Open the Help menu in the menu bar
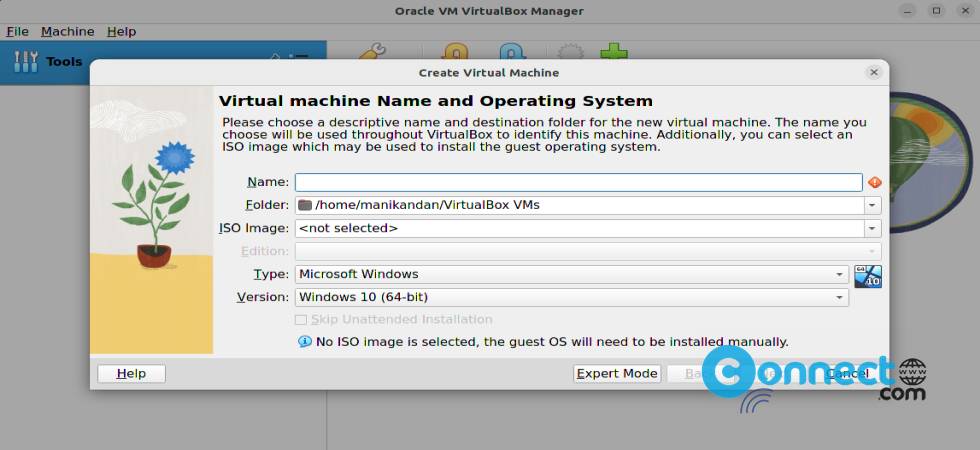This screenshot has height=450, width=980. (121, 31)
